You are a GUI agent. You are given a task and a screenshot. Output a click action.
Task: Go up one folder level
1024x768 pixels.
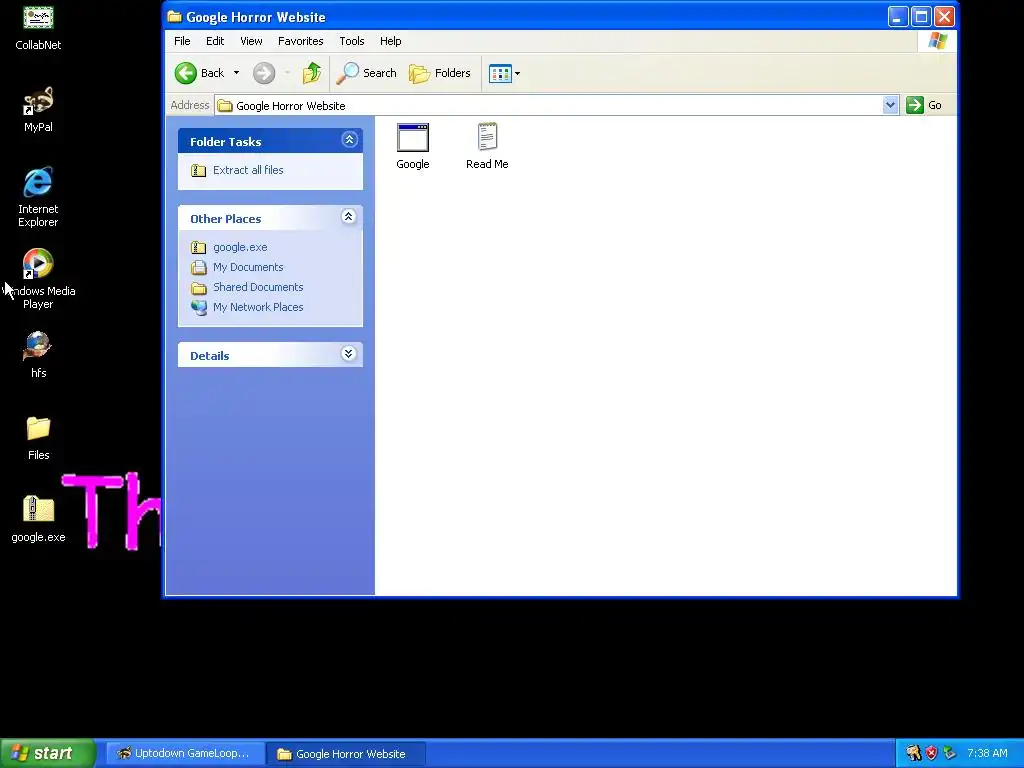tap(312, 73)
